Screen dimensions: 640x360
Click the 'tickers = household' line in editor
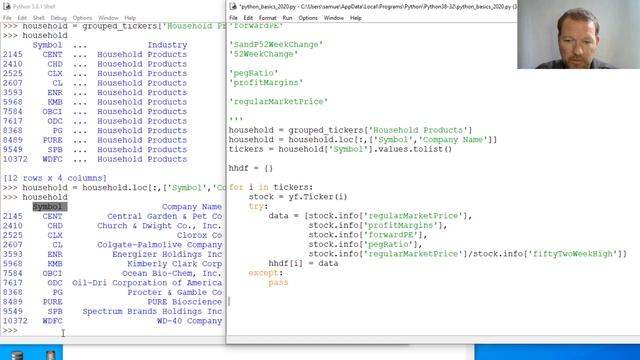[340, 149]
